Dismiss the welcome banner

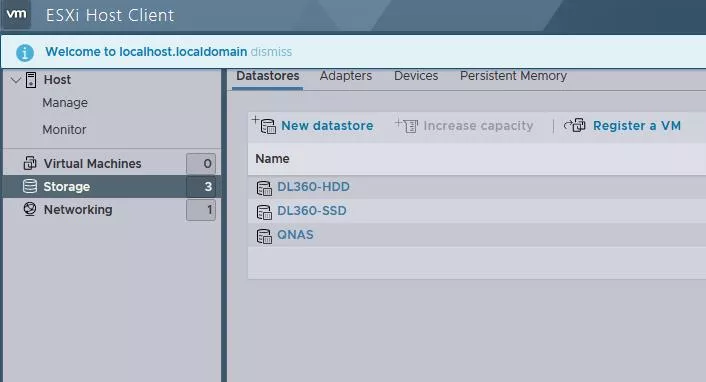[271, 52]
